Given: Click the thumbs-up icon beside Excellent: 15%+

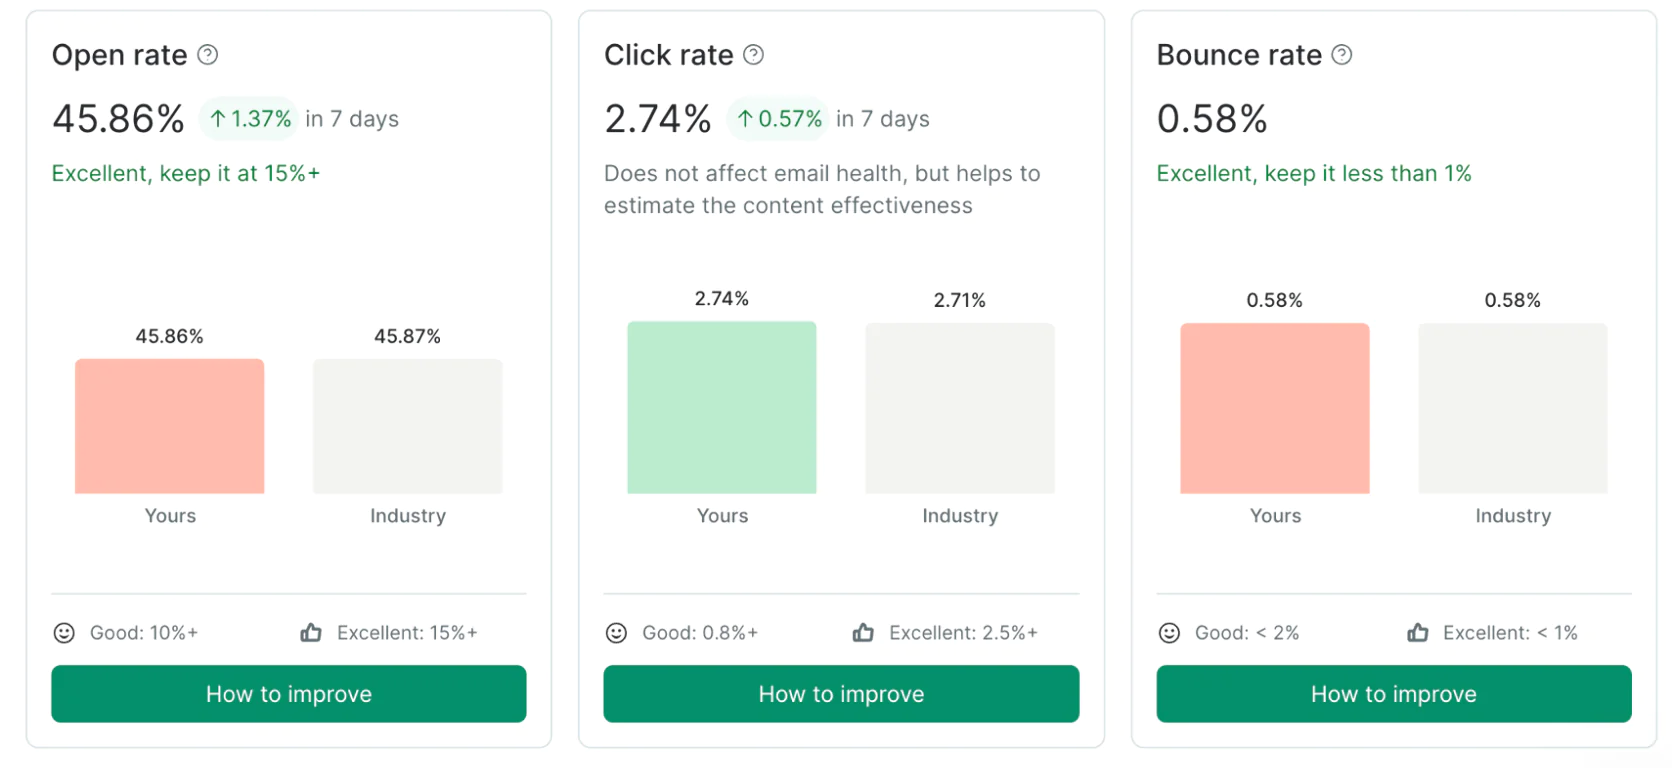Looking at the screenshot, I should click(x=311, y=633).
